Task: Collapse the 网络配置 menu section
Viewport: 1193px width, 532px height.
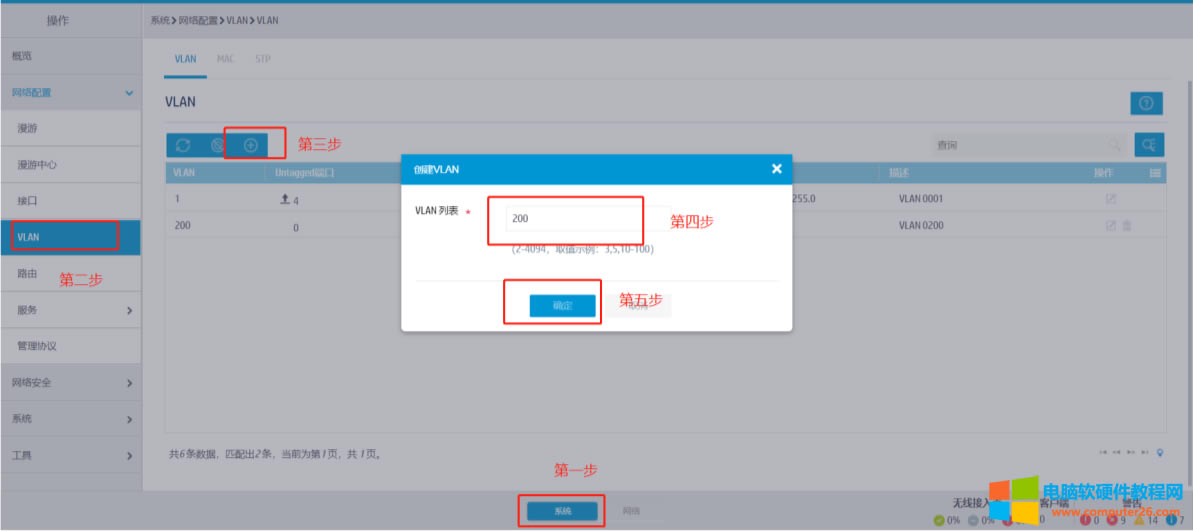Action: (129, 93)
